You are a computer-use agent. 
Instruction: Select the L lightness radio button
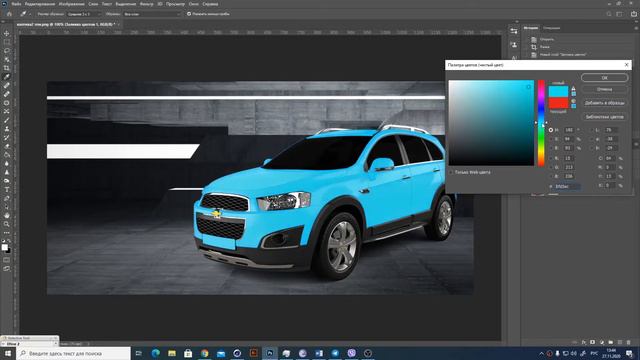pos(592,130)
